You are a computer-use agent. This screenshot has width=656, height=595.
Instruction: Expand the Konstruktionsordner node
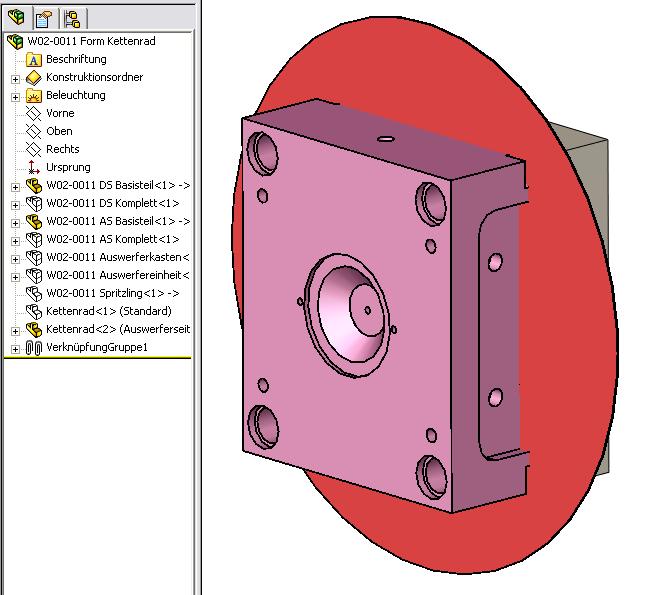pyautogui.click(x=15, y=79)
